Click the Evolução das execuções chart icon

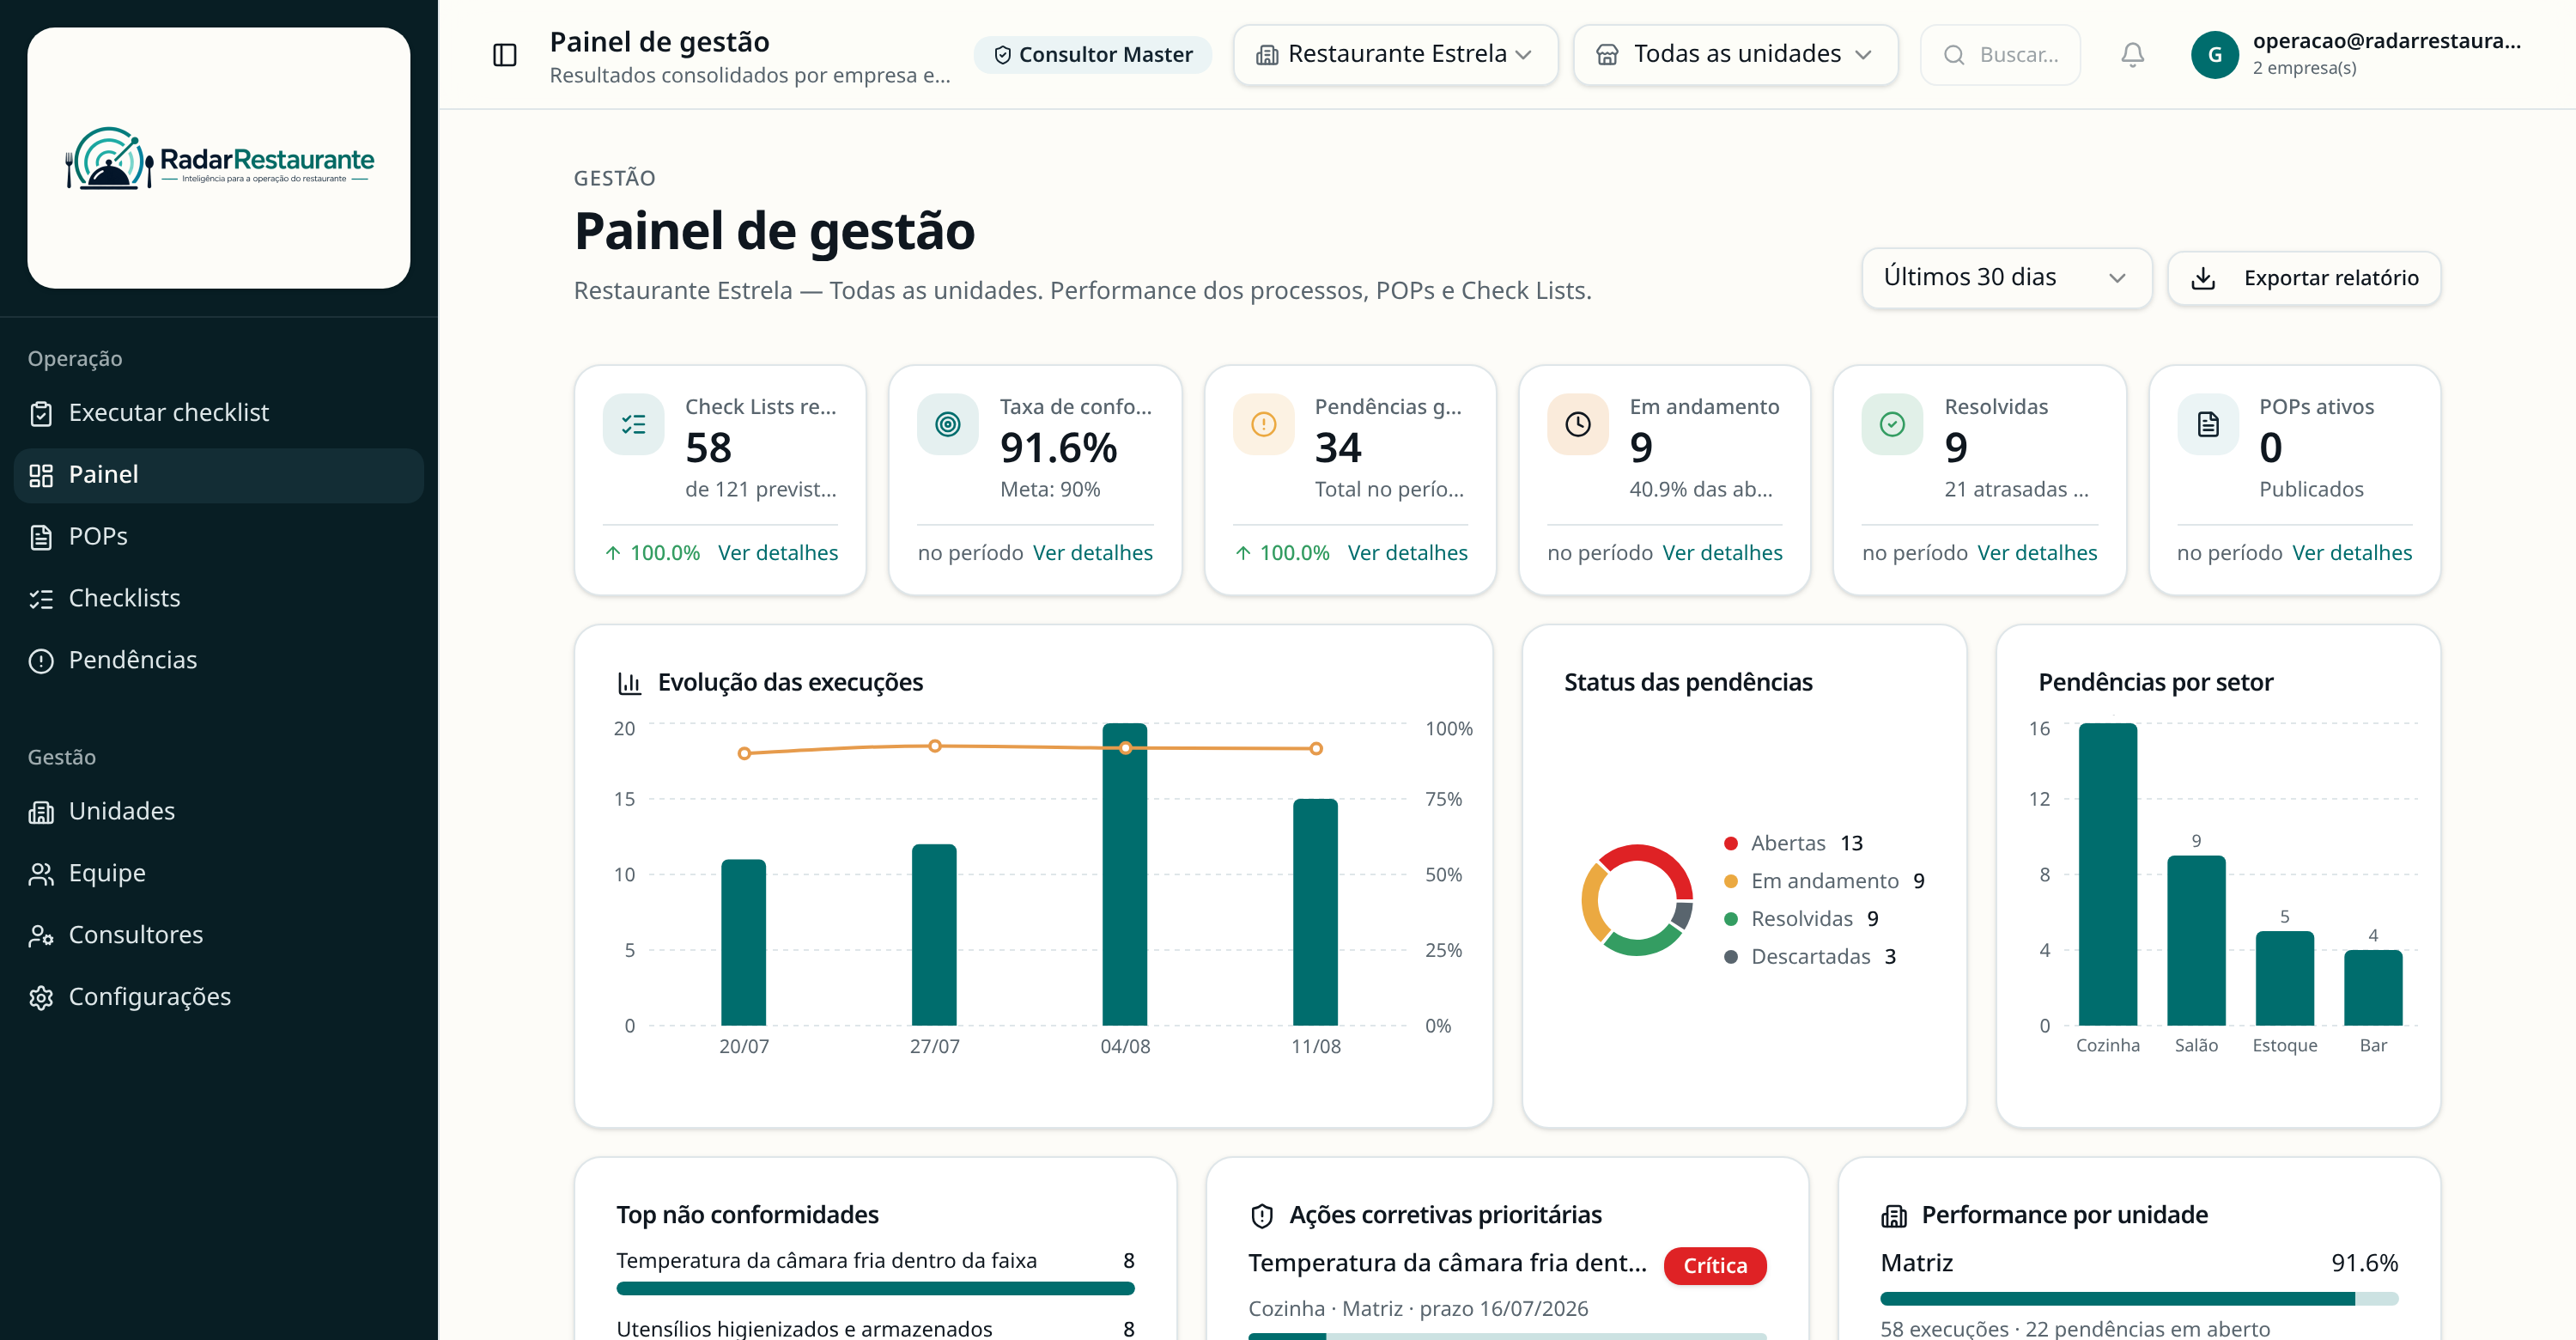coord(629,683)
